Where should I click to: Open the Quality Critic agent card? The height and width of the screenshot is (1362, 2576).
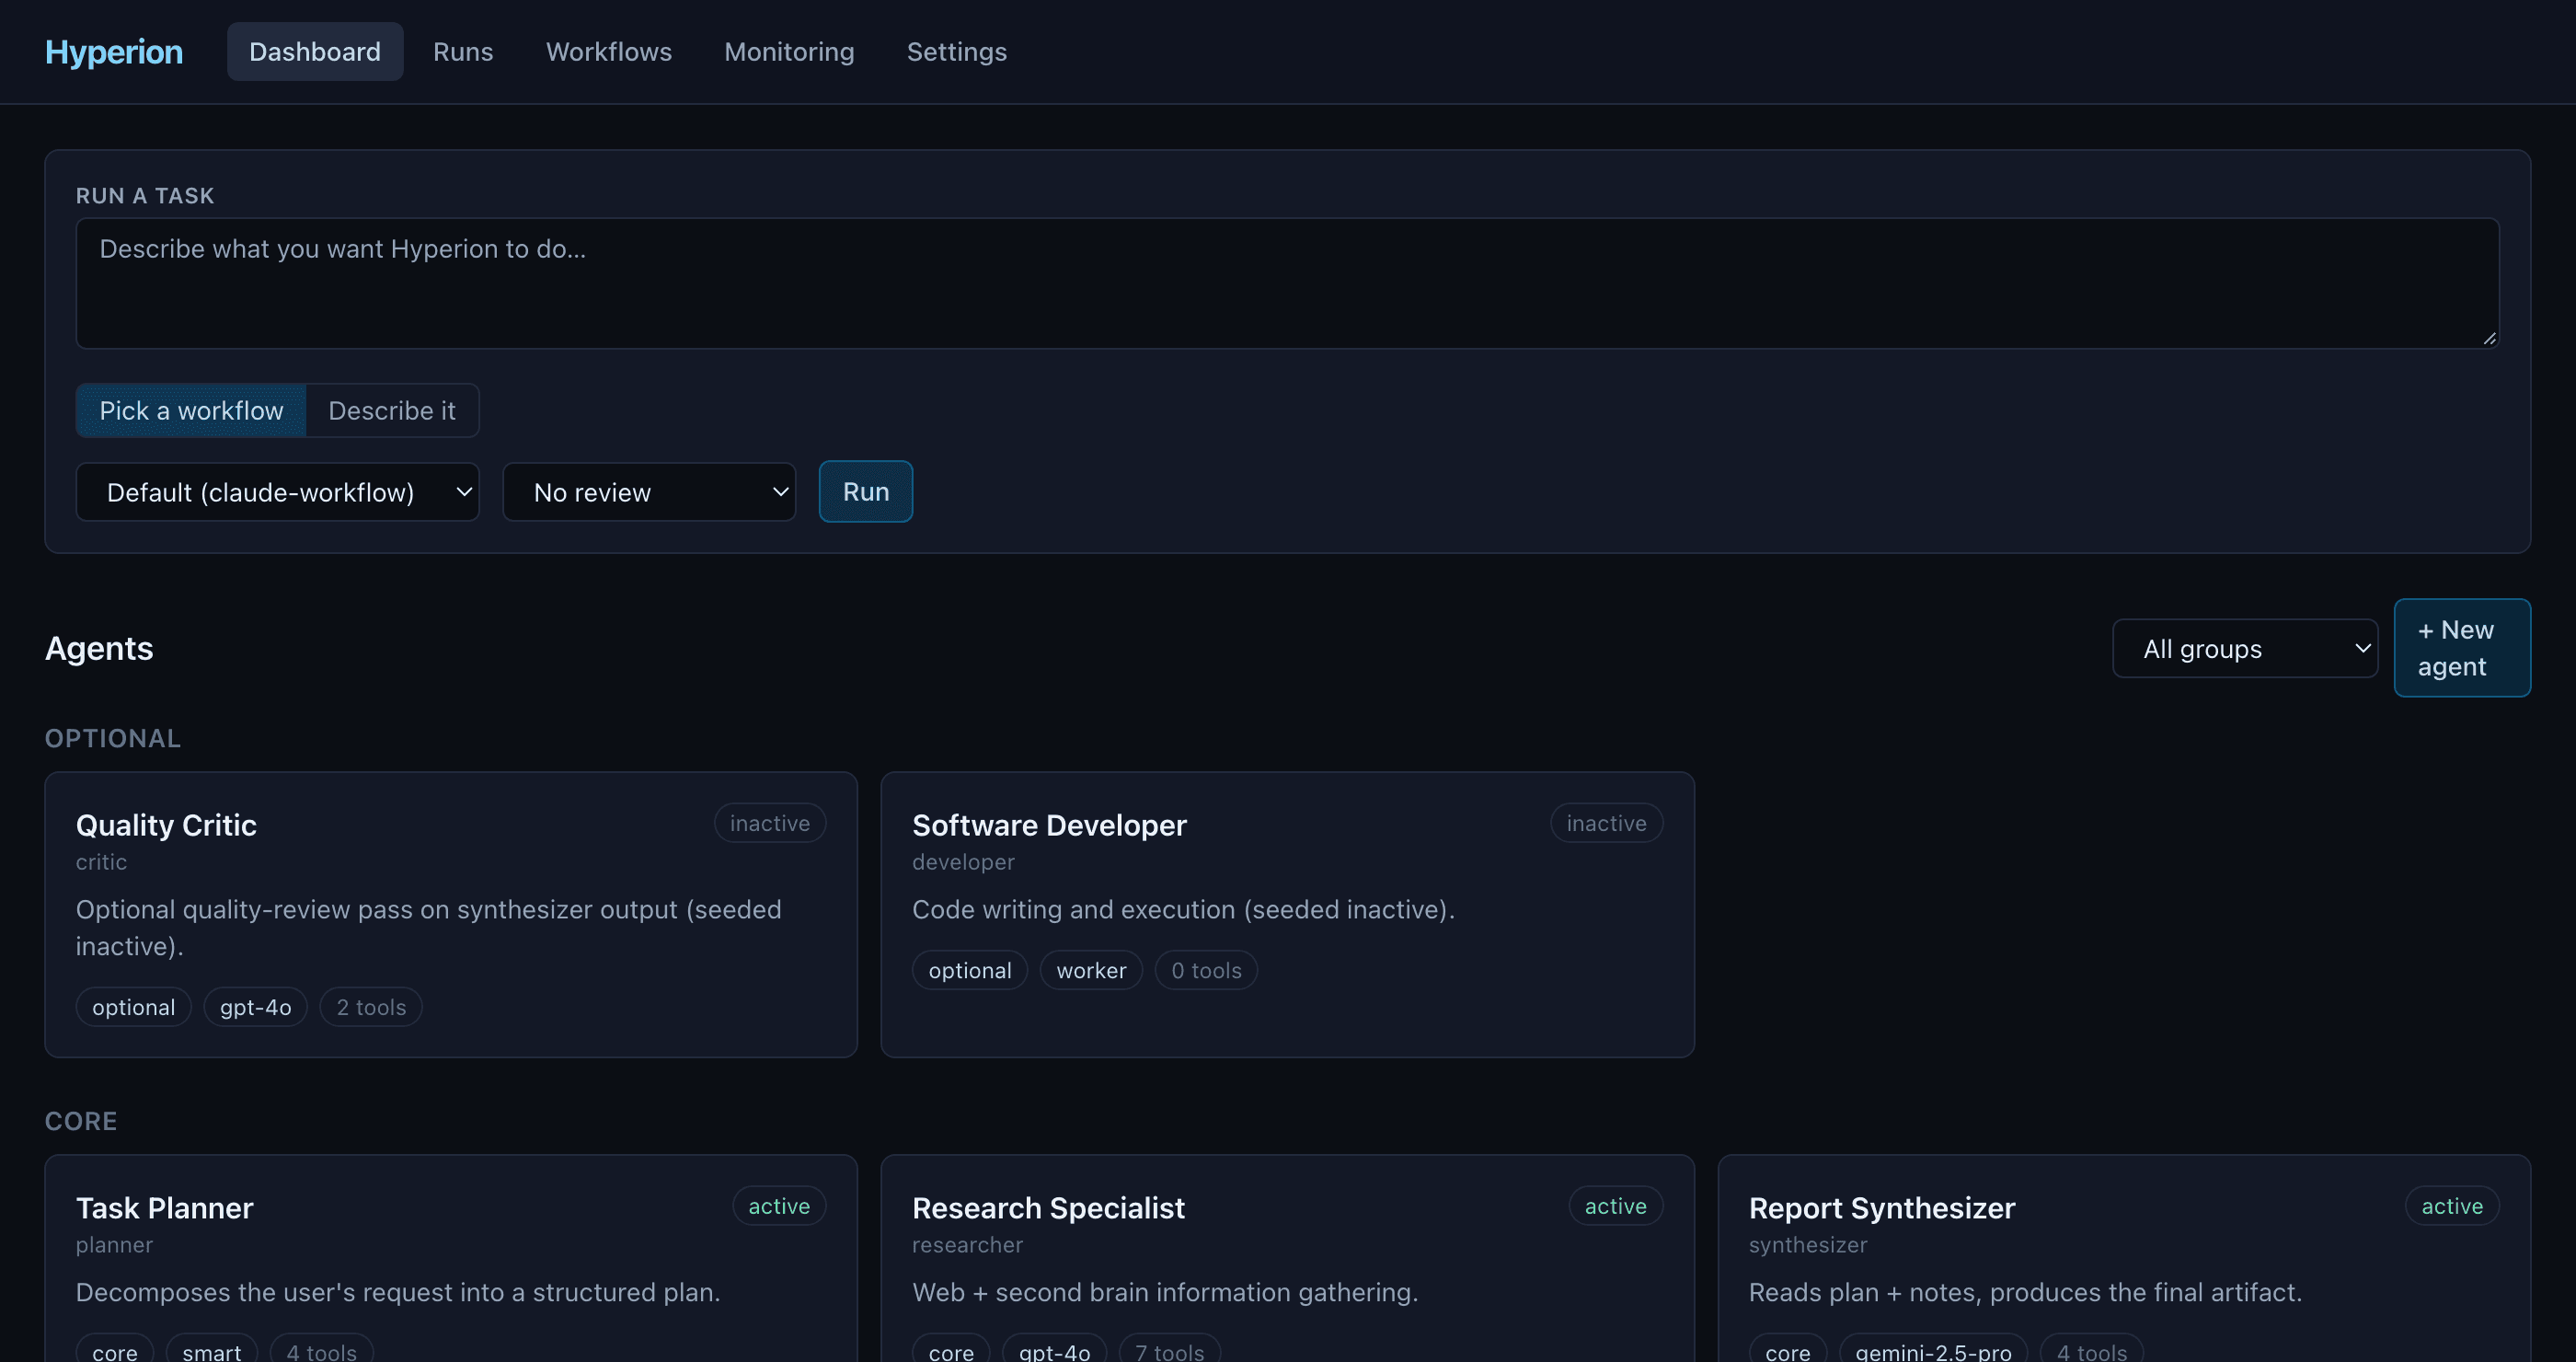pos(451,915)
